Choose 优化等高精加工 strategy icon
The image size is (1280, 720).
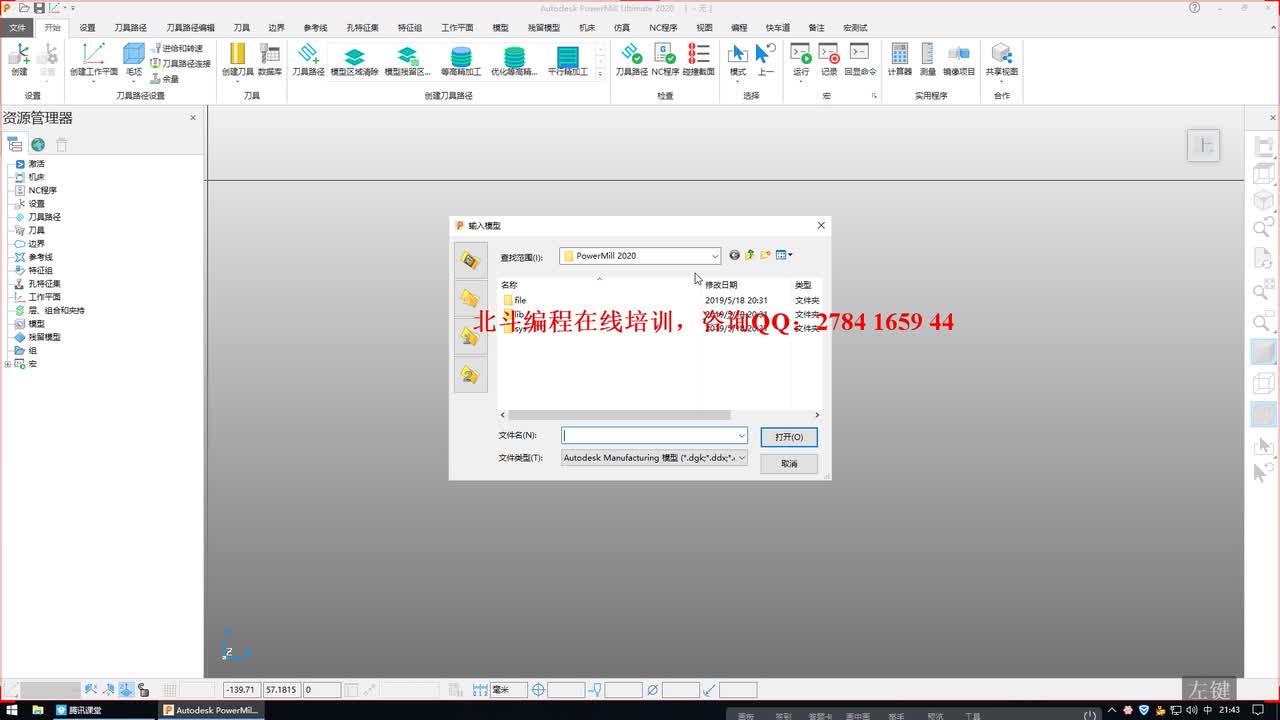point(514,60)
